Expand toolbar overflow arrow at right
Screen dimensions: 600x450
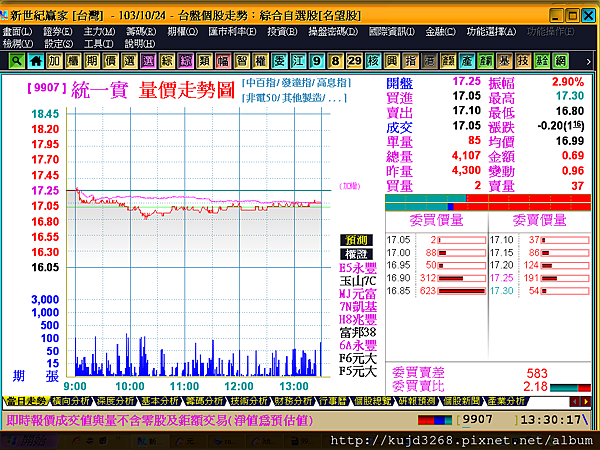[x=588, y=61]
